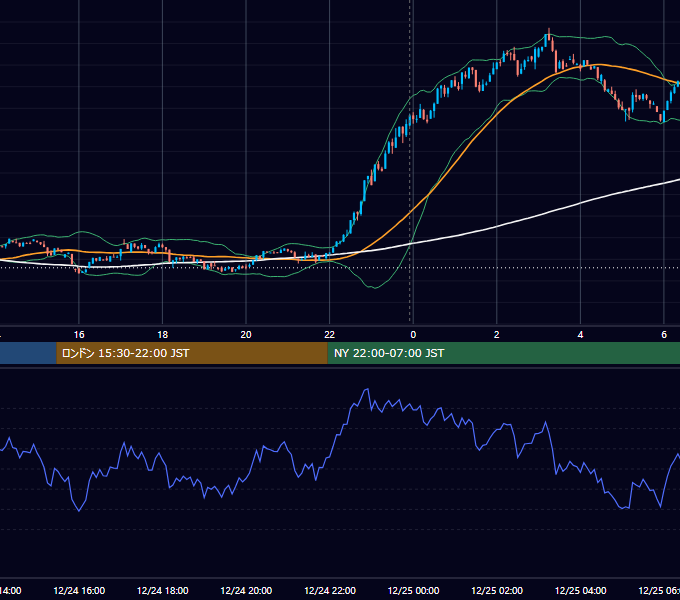Click the London 15:30-22:00 JST session band
Viewport: 680px width, 600px height.
[192, 353]
